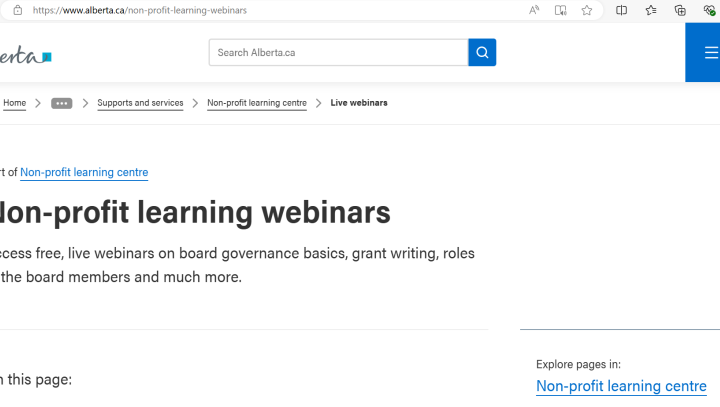Open Non-profit learning centre breadcrumb
The image size is (720, 407).
(x=256, y=103)
